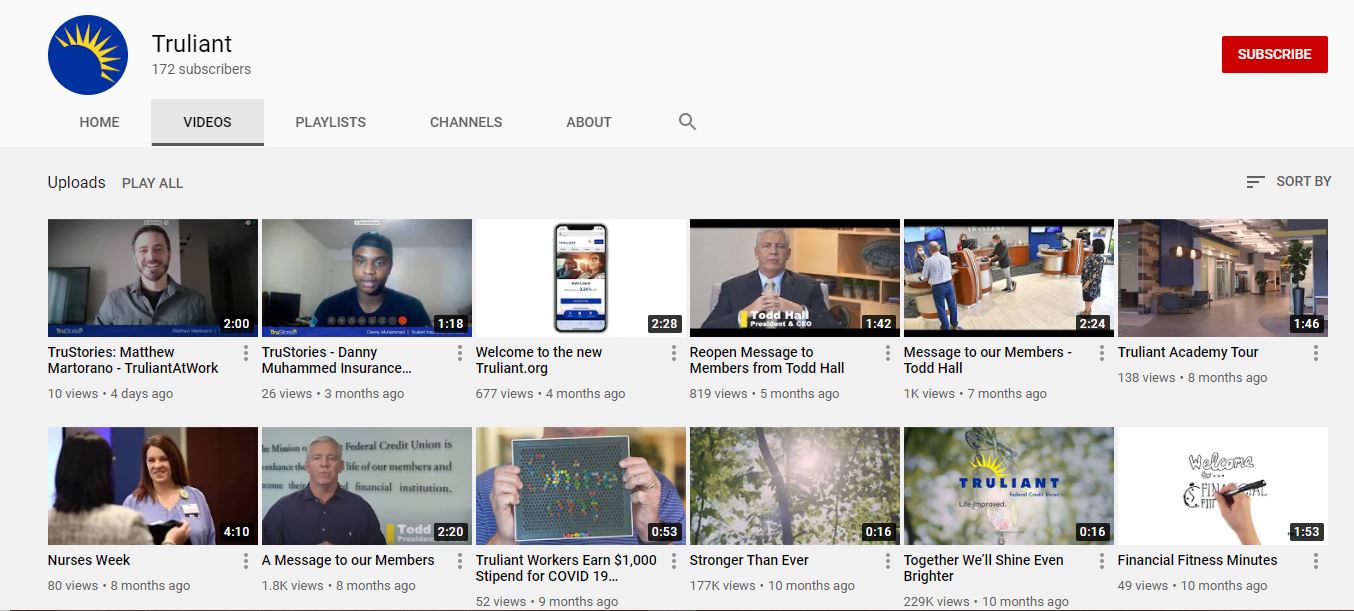Screen dimensions: 1354x611
Task: Open Reopen Message to Members title link
Action: pyautogui.click(x=767, y=360)
